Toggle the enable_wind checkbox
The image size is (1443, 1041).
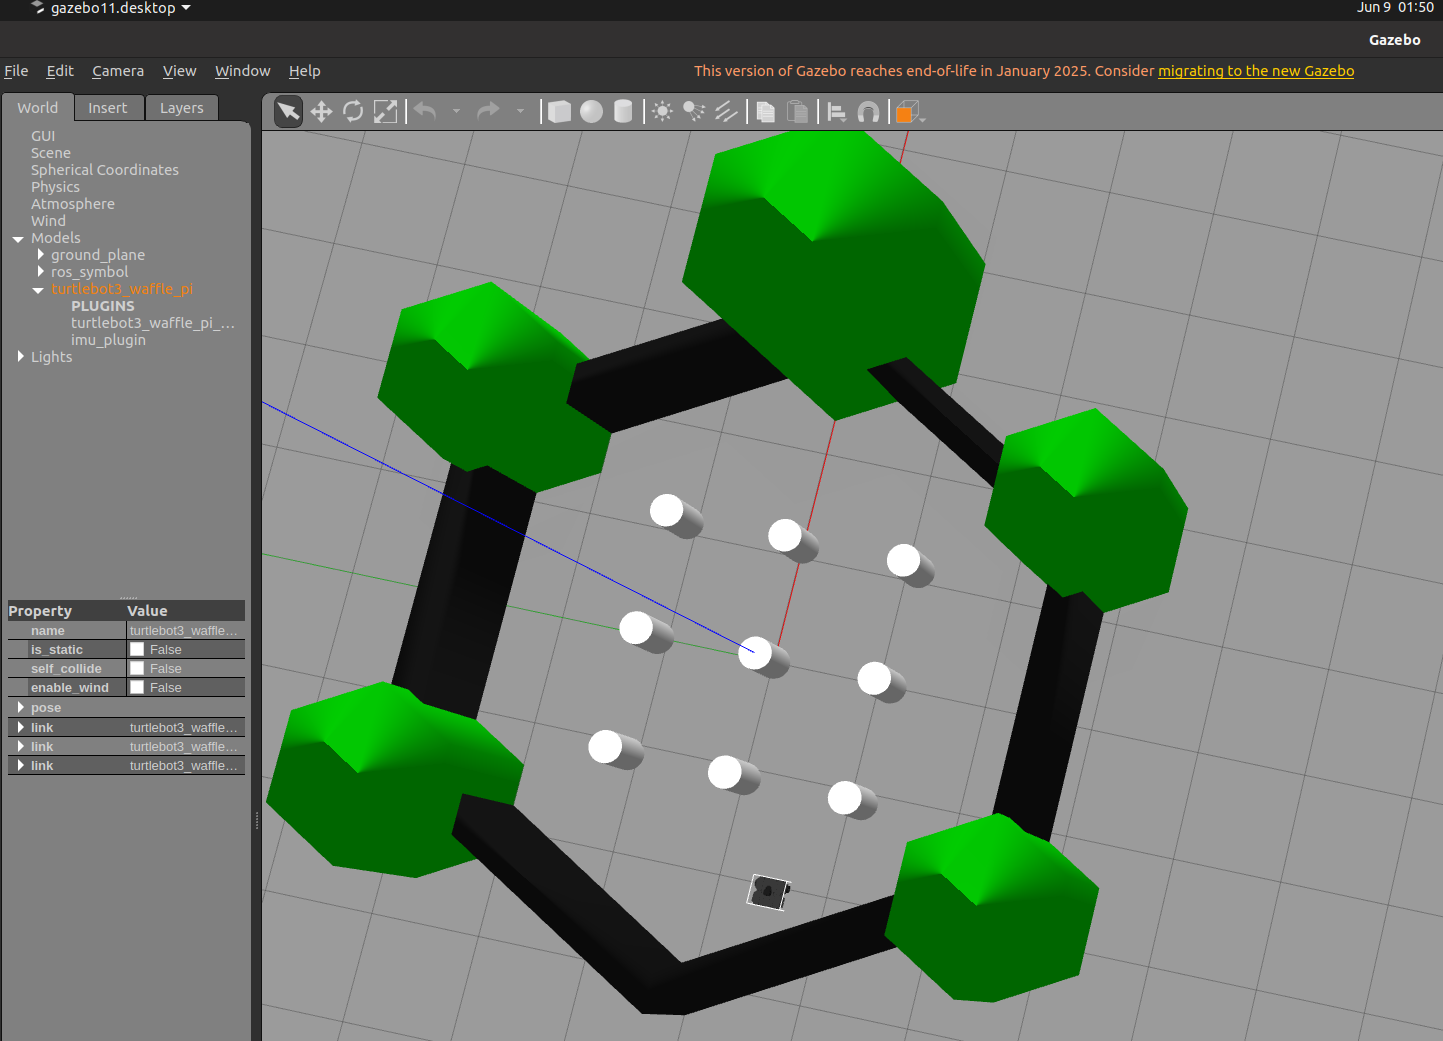coord(137,687)
